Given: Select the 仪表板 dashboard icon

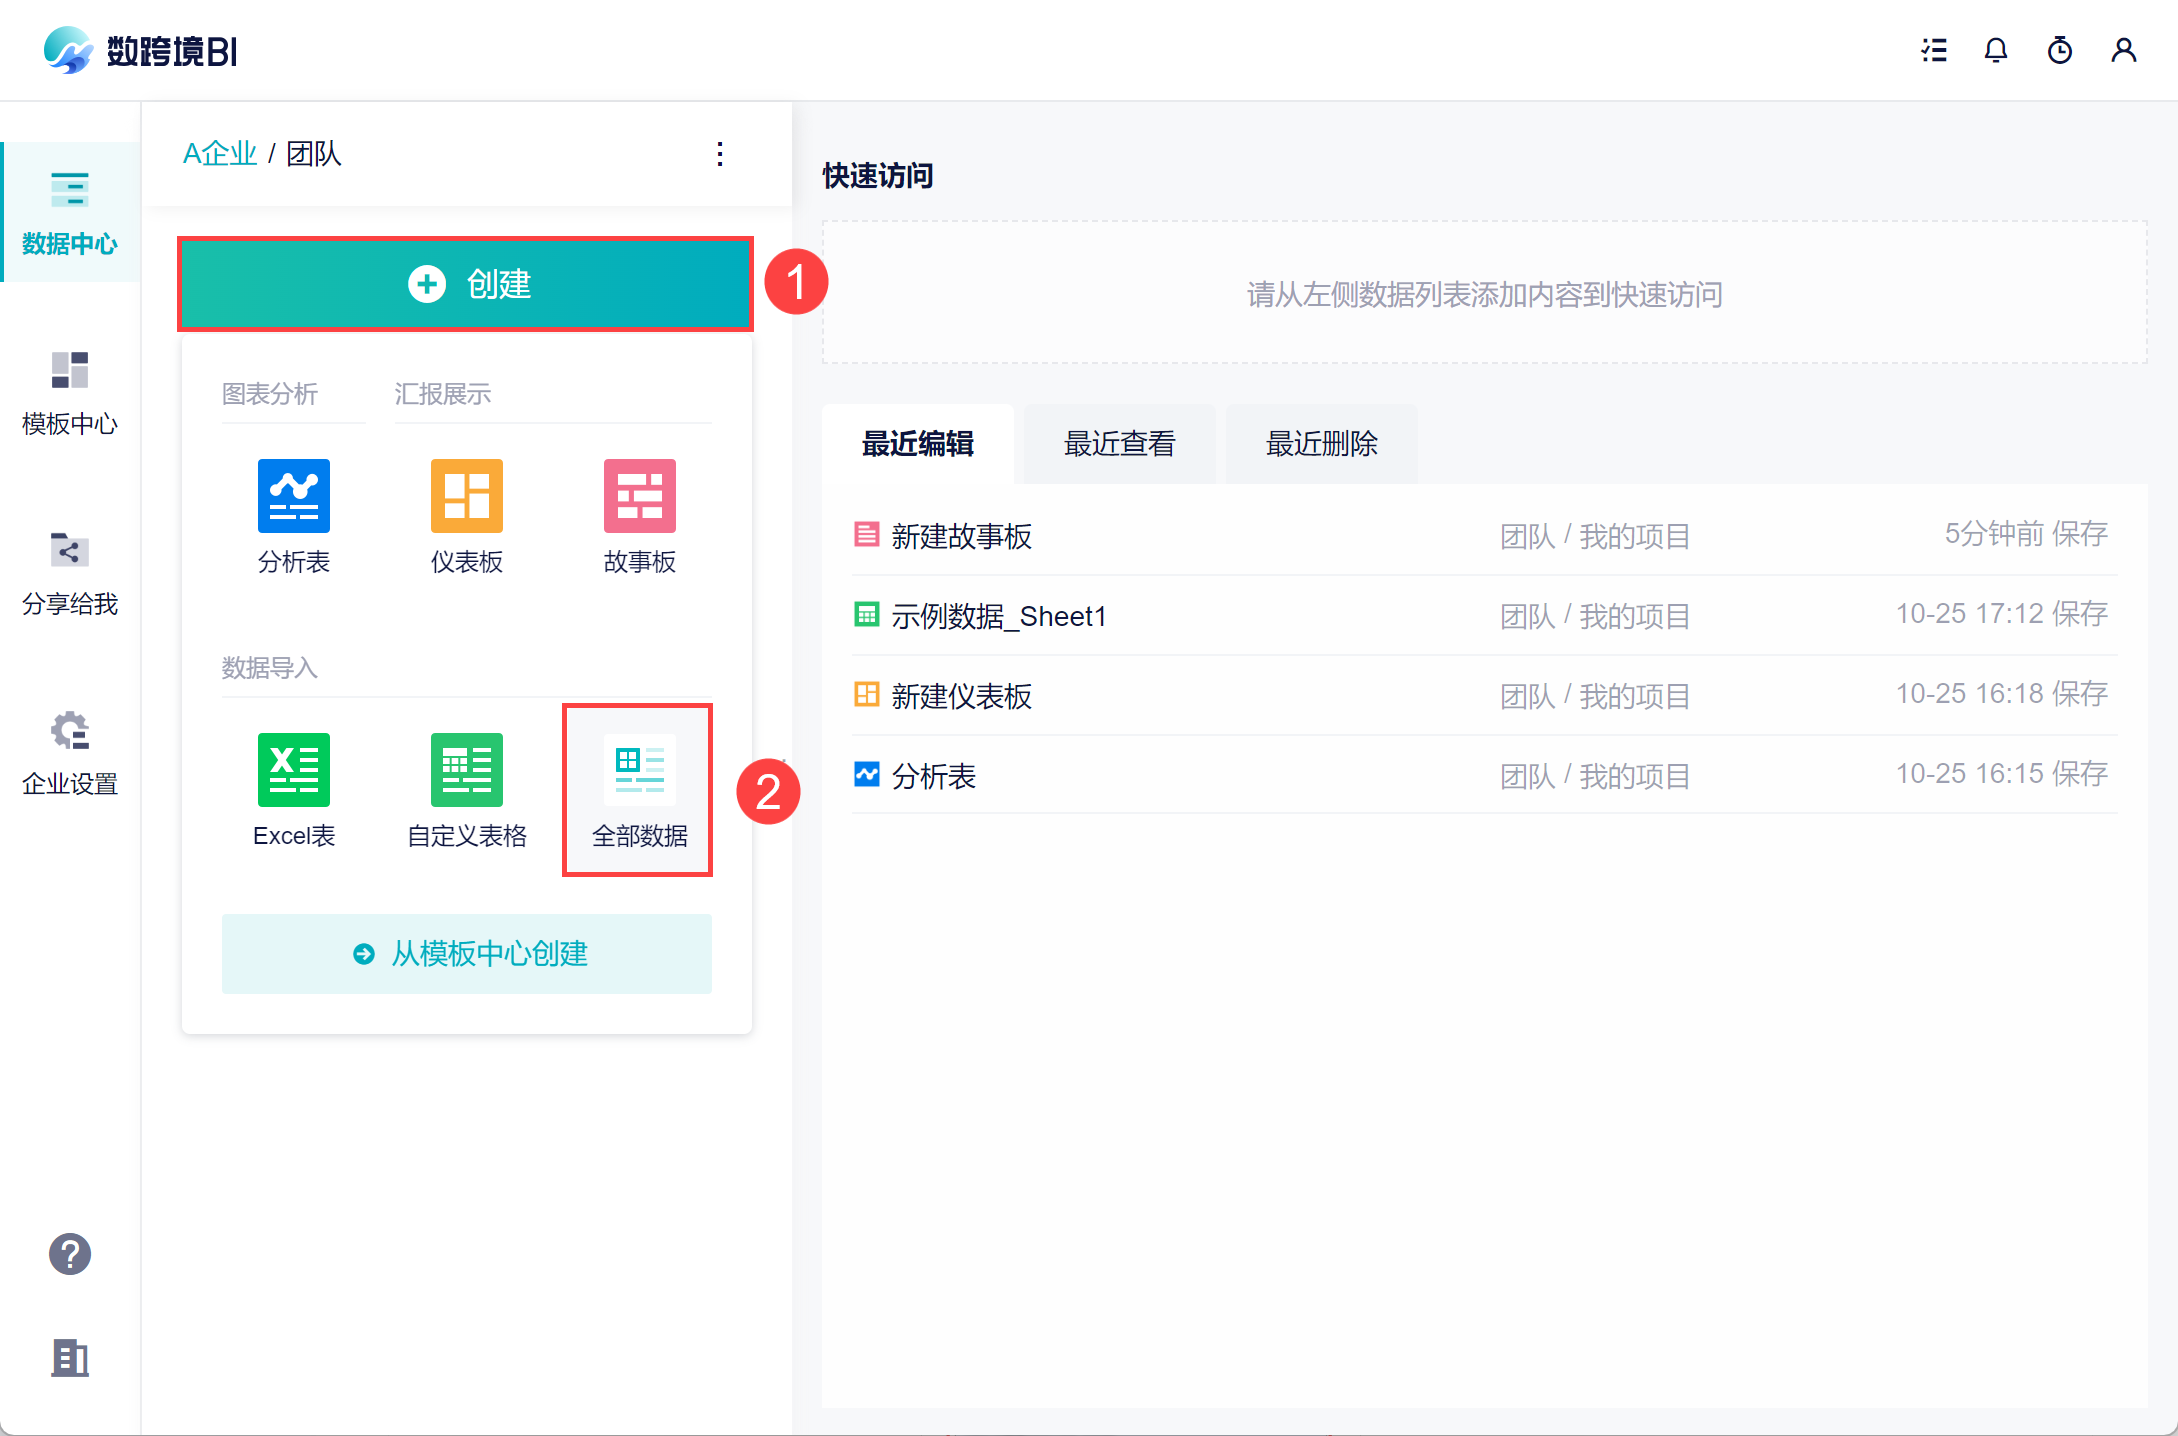Looking at the screenshot, I should tap(466, 497).
